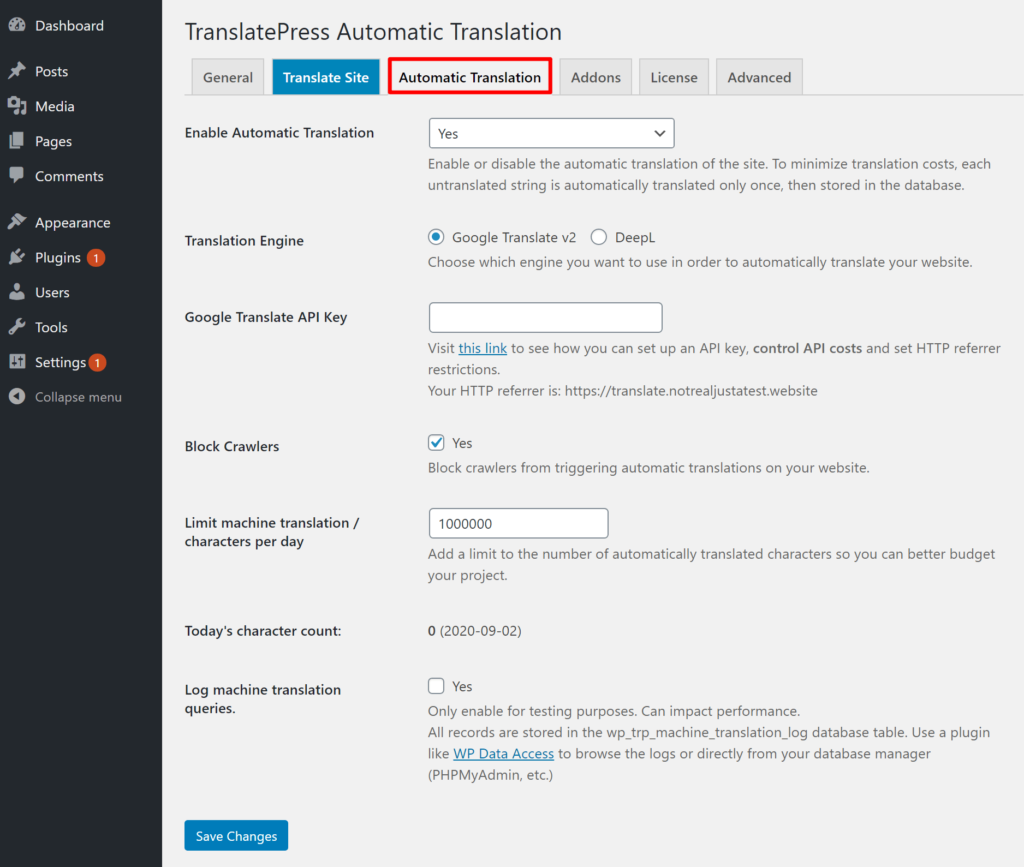This screenshot has height=867, width=1024.
Task: Click the Dashboard gauge icon
Action: coord(17,25)
